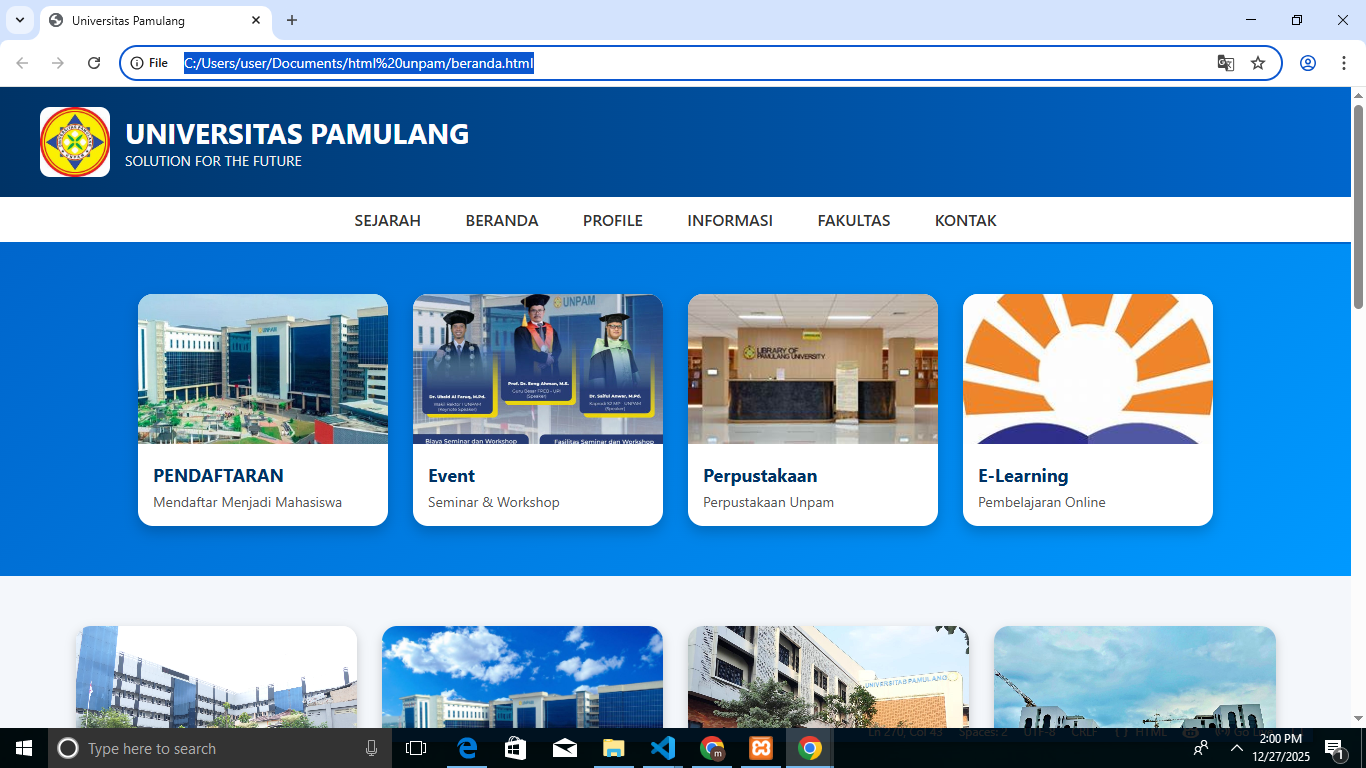
Task: Open the Chrome profile avatar
Action: pyautogui.click(x=1308, y=63)
